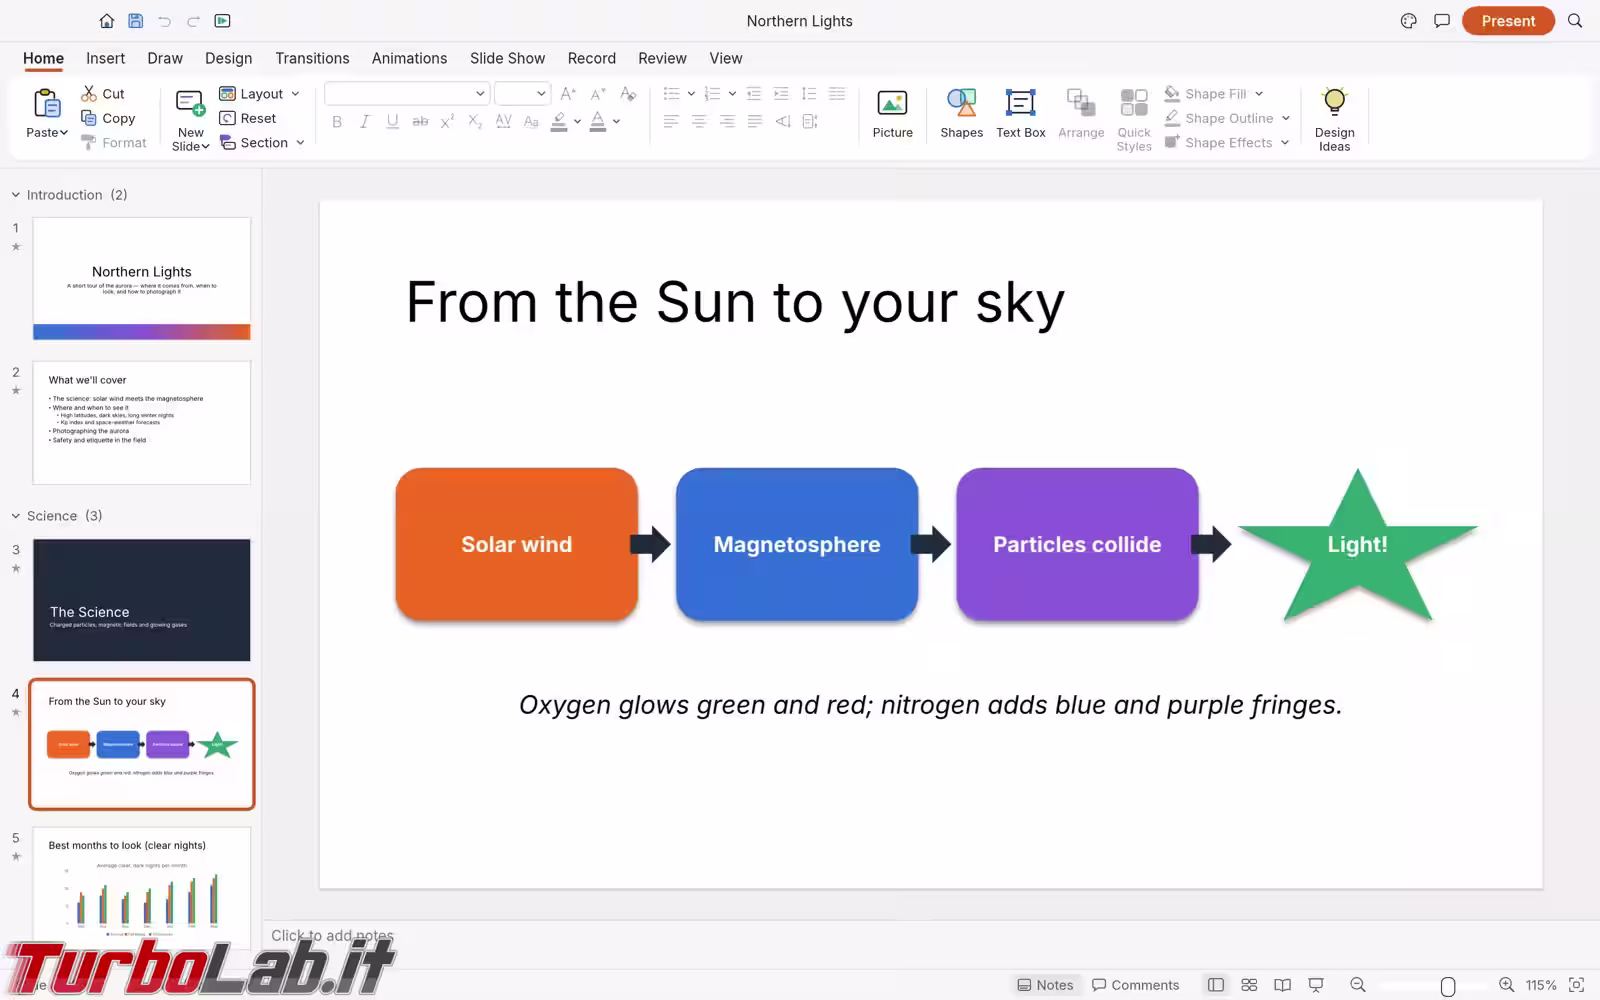Toggle the Notes pane in status bar
The image size is (1600, 1000).
[1045, 985]
